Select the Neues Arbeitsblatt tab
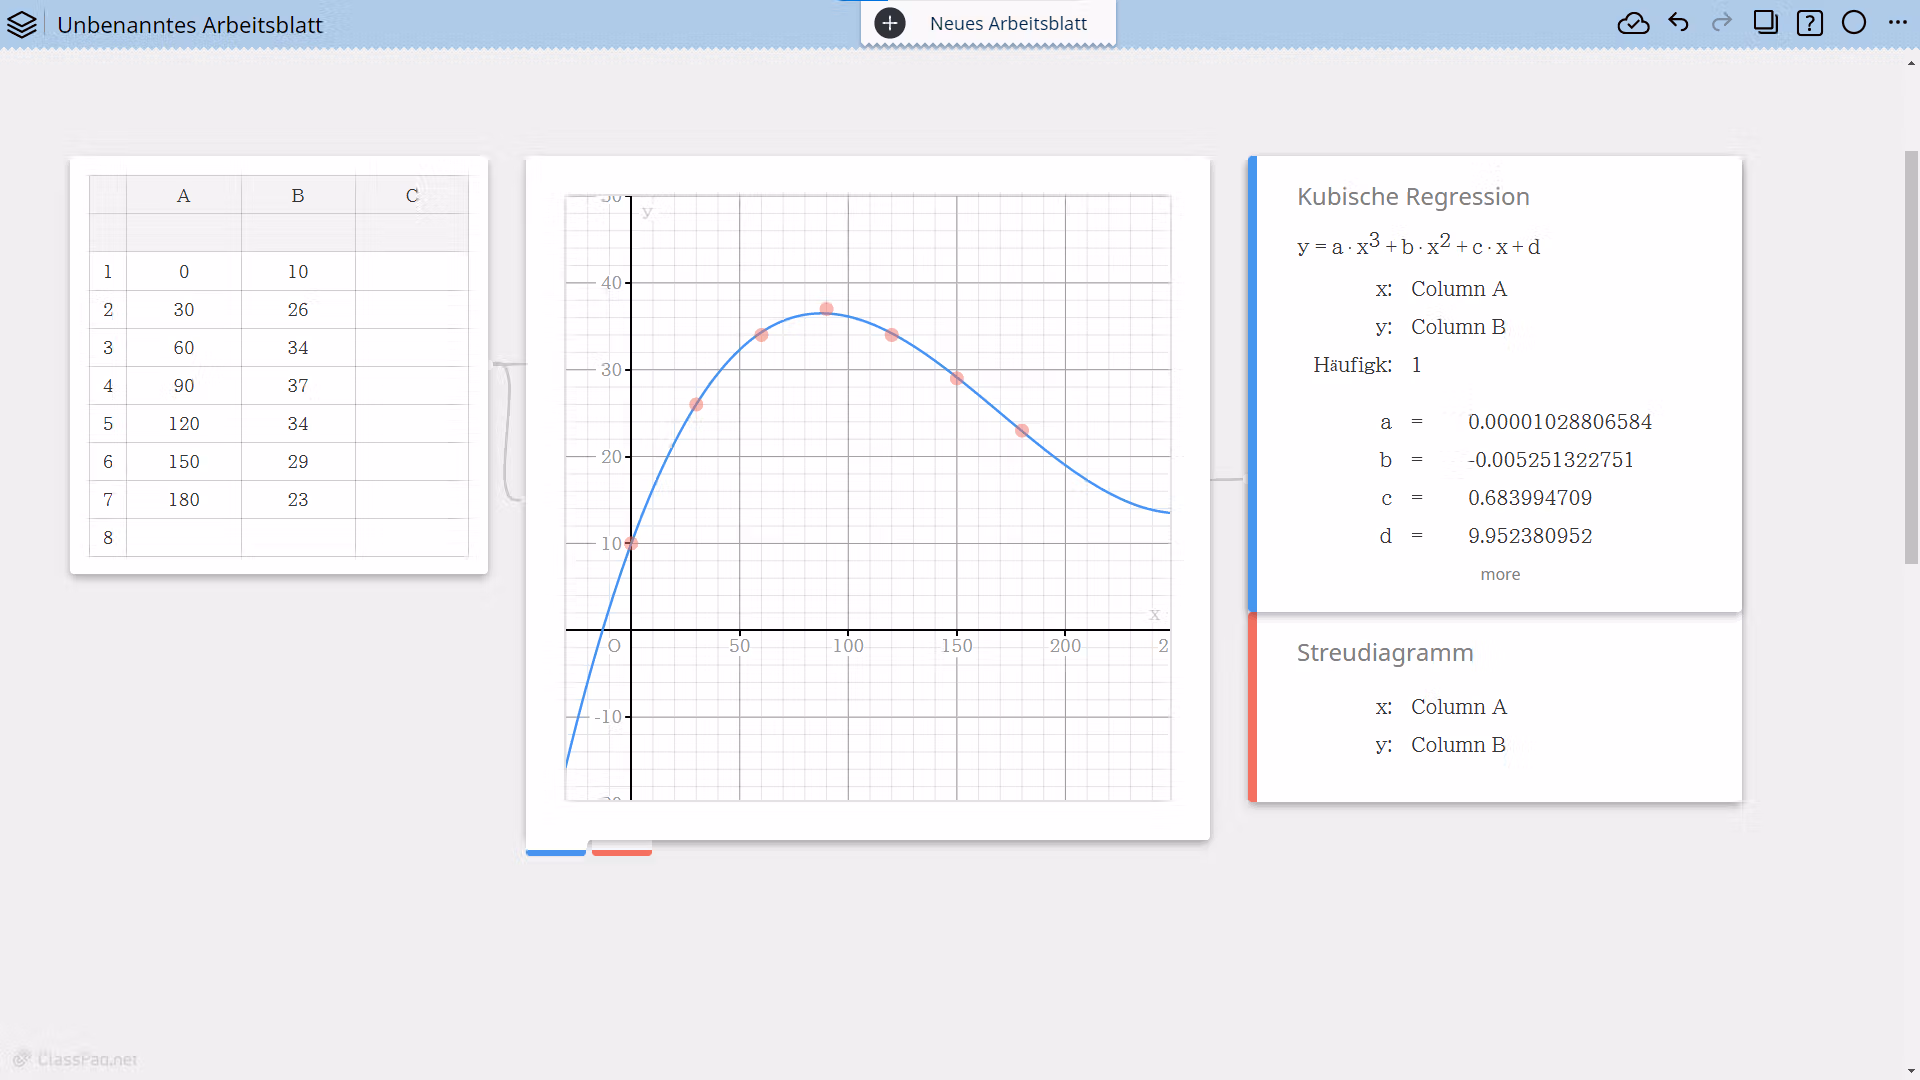The width and height of the screenshot is (1920, 1080). pyautogui.click(x=1007, y=23)
